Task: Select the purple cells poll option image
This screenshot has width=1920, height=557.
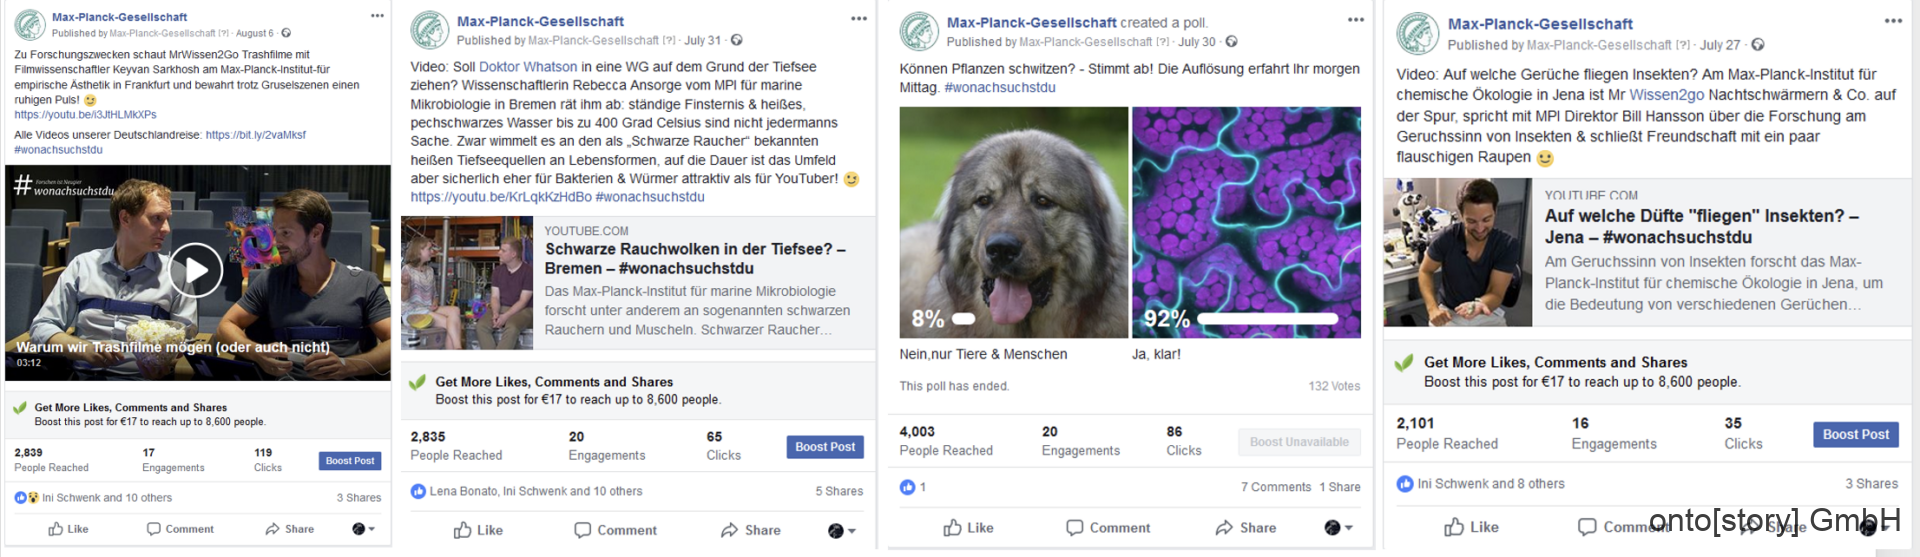Action: click(x=1246, y=222)
